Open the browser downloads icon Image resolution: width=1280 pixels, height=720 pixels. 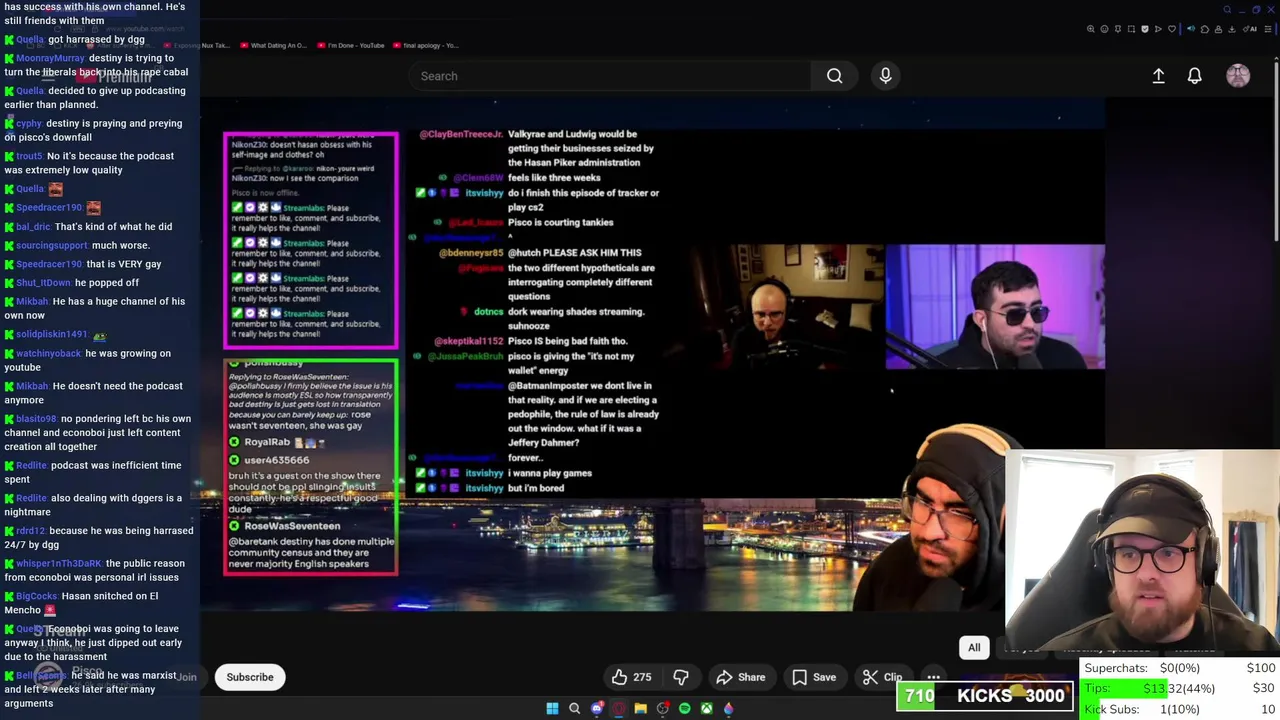[1232, 29]
